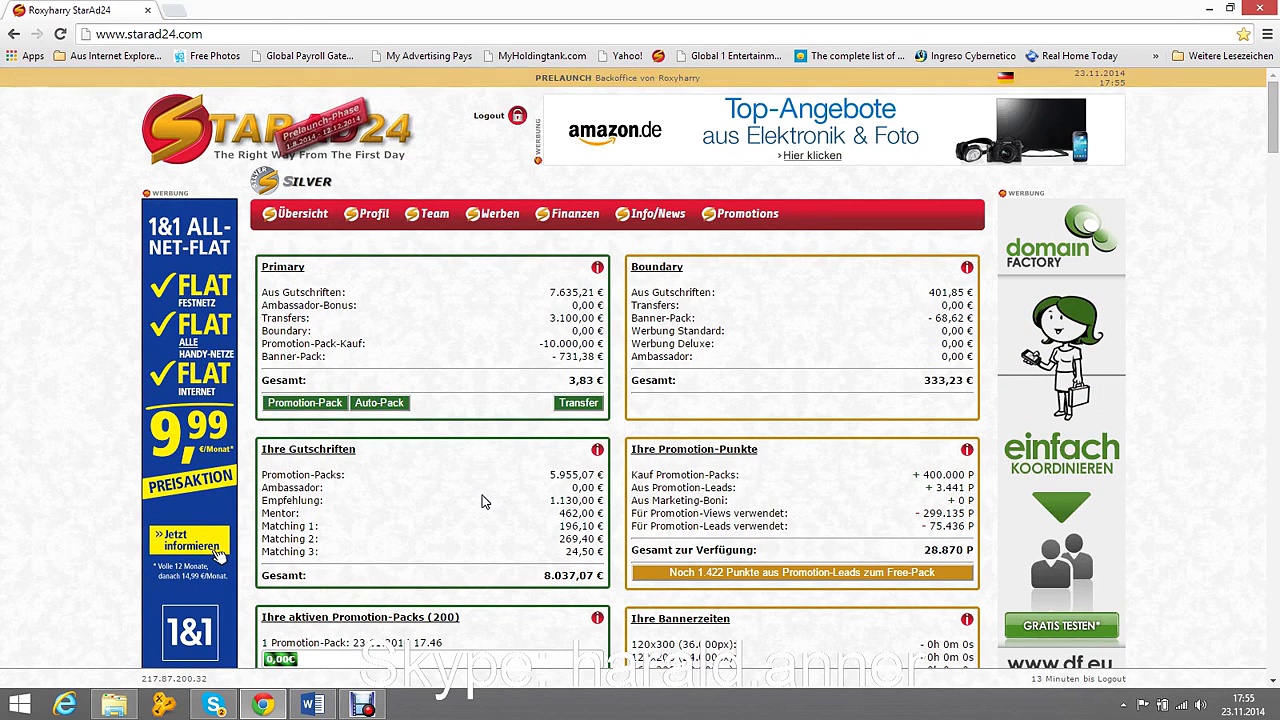Image resolution: width=1280 pixels, height=720 pixels.
Task: Open the Chrome menu button
Action: point(1267,34)
